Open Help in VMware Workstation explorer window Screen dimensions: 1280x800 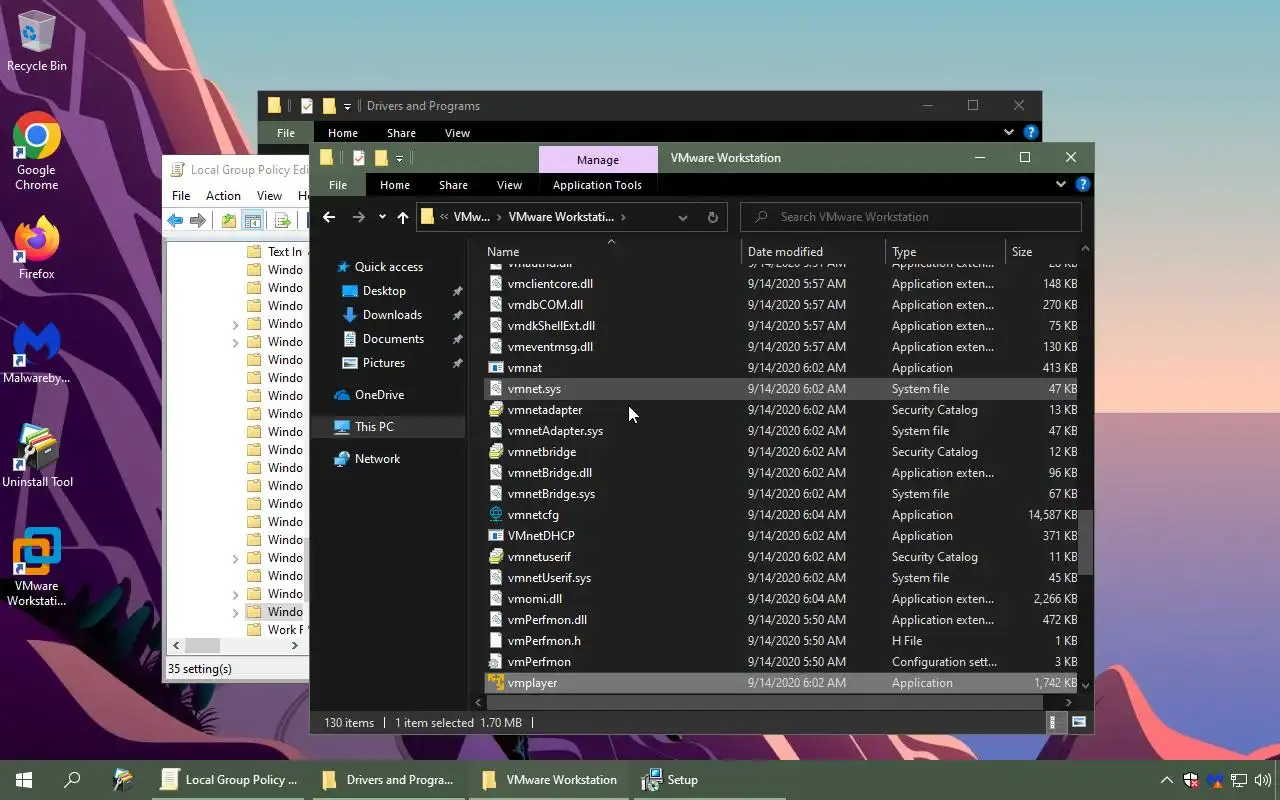1082,185
